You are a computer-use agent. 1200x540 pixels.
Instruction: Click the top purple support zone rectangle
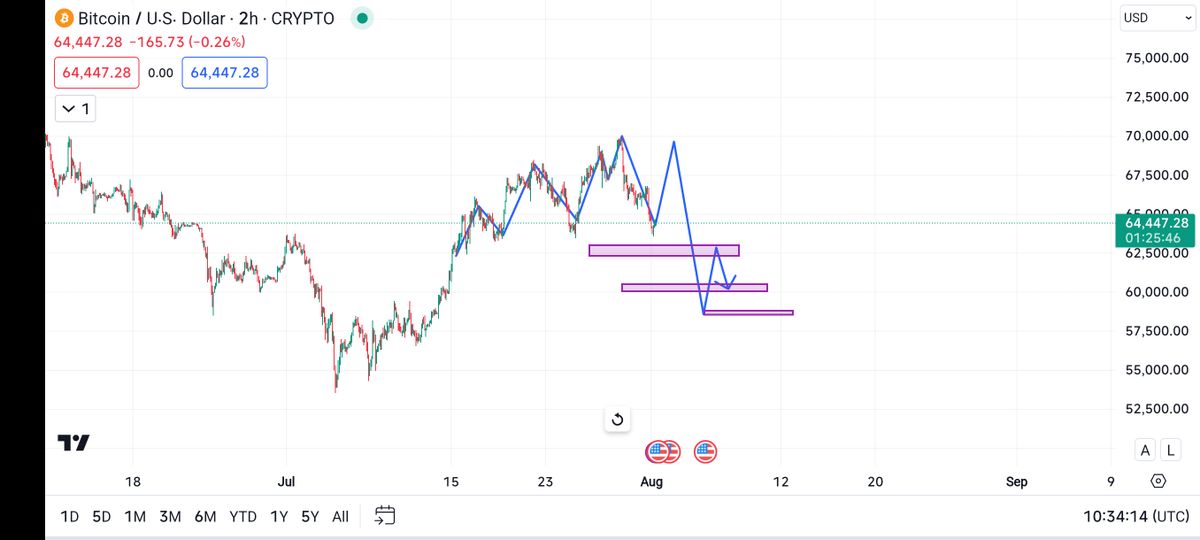tap(663, 250)
